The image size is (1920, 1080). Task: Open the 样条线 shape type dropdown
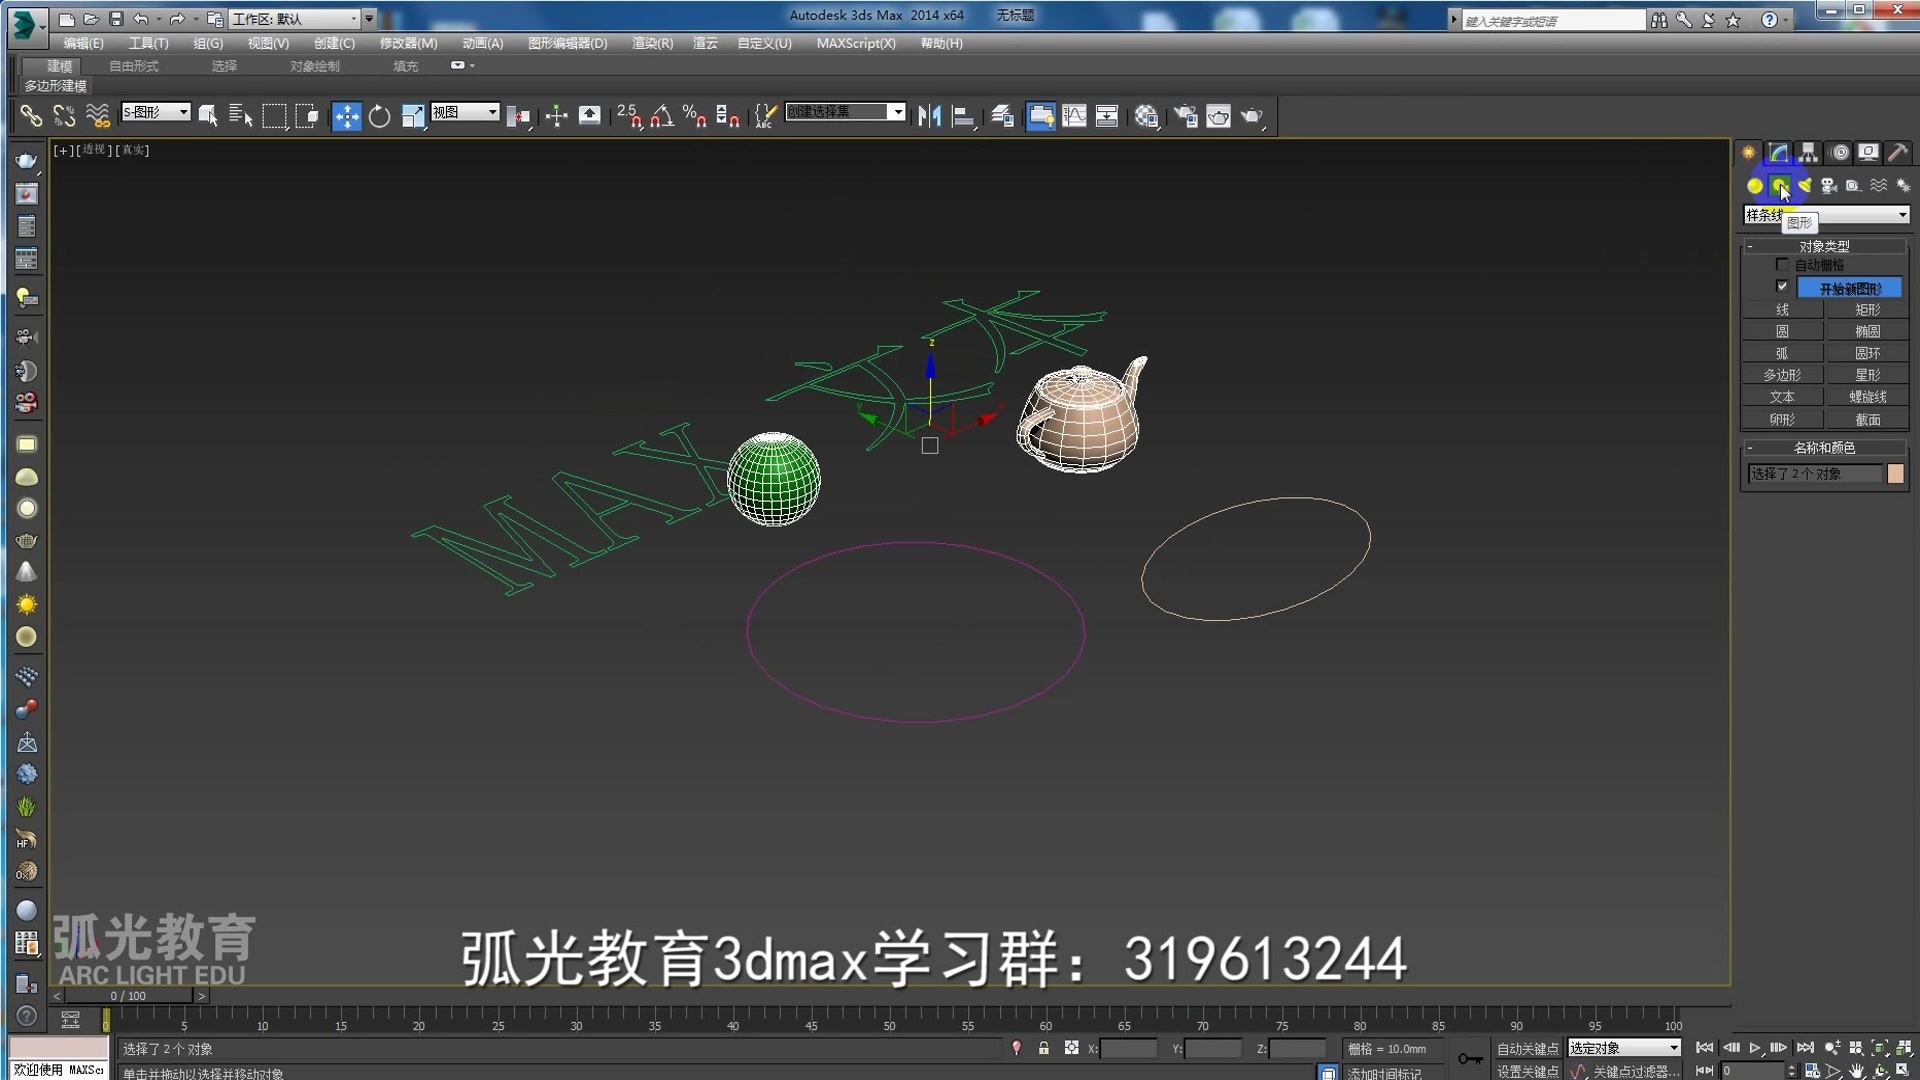(1902, 215)
